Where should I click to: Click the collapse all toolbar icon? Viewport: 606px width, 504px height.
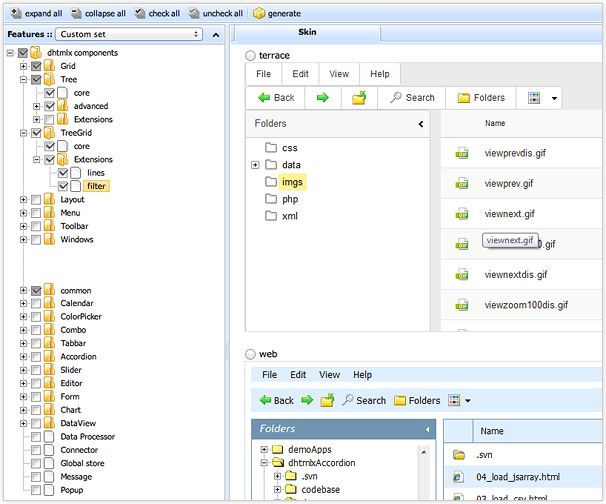[76, 14]
